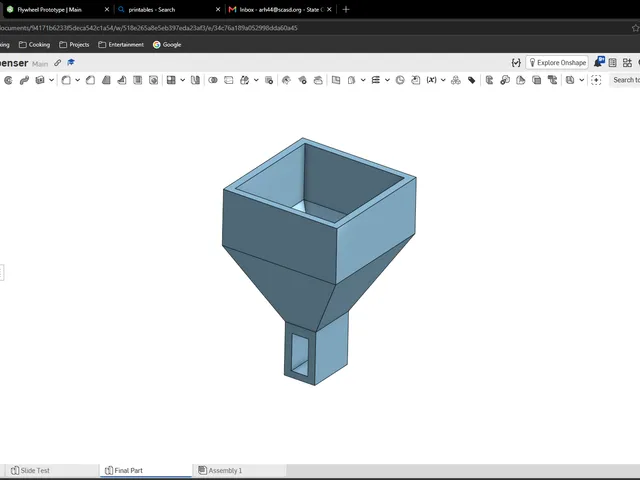Screen dimensions: 640x480
Task: Switch to Flywheel Prototype | Main browser tab
Action: coord(55,9)
